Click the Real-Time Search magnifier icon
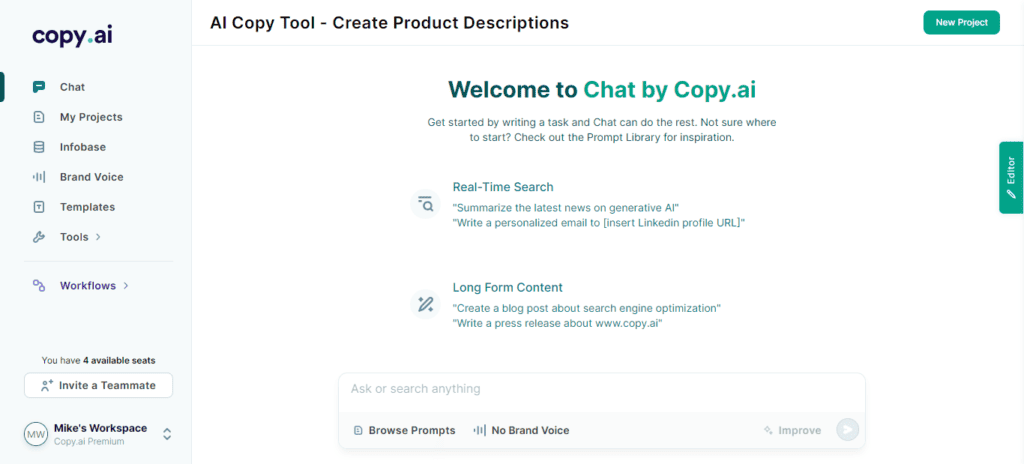The height and width of the screenshot is (464, 1024). pyautogui.click(x=426, y=204)
